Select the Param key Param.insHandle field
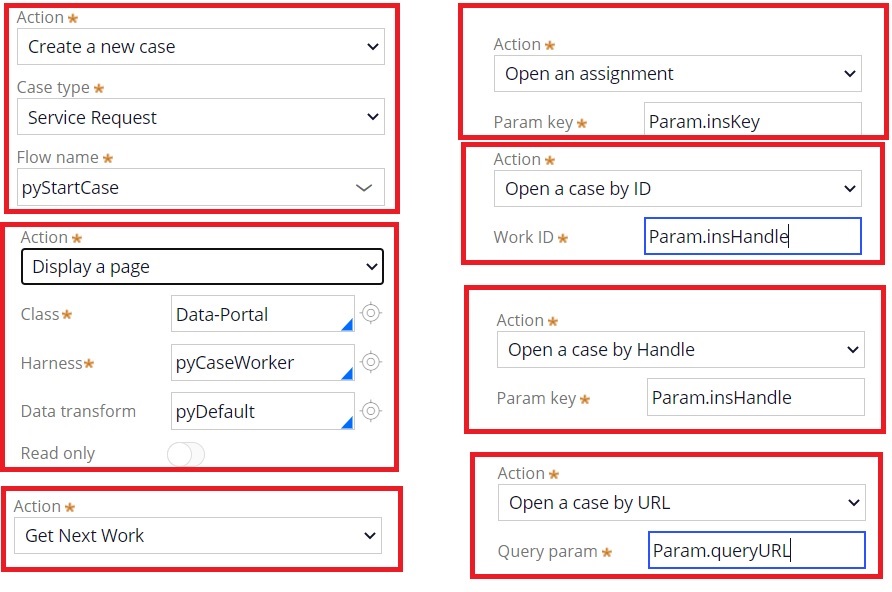The image size is (892, 592). pyautogui.click(x=755, y=397)
